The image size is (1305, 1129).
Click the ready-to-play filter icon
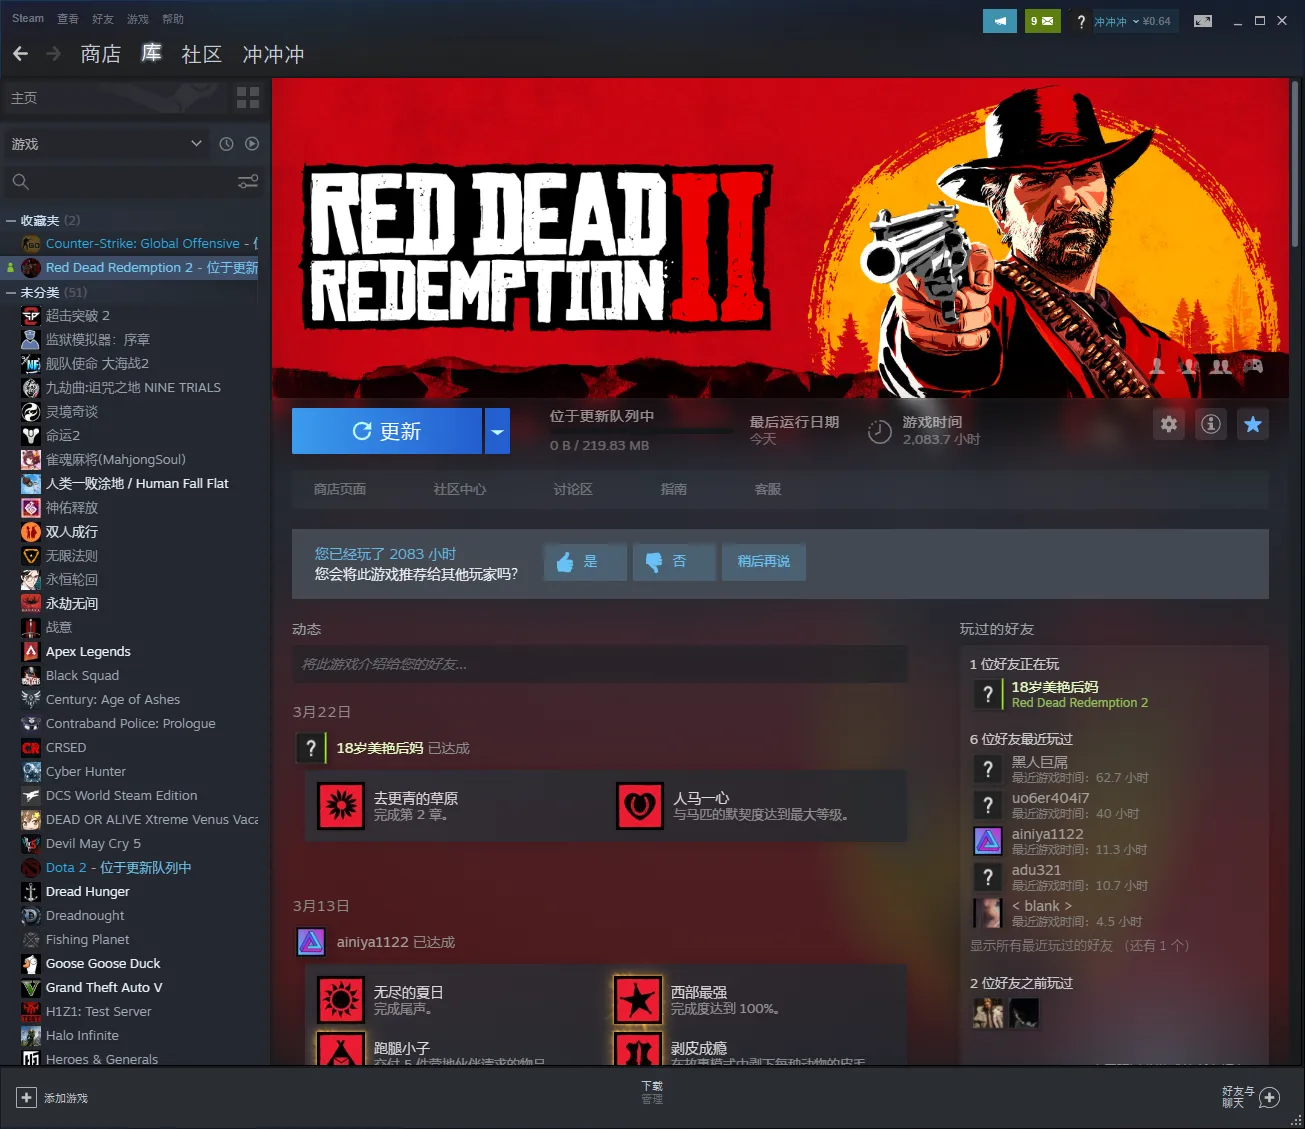click(x=252, y=144)
